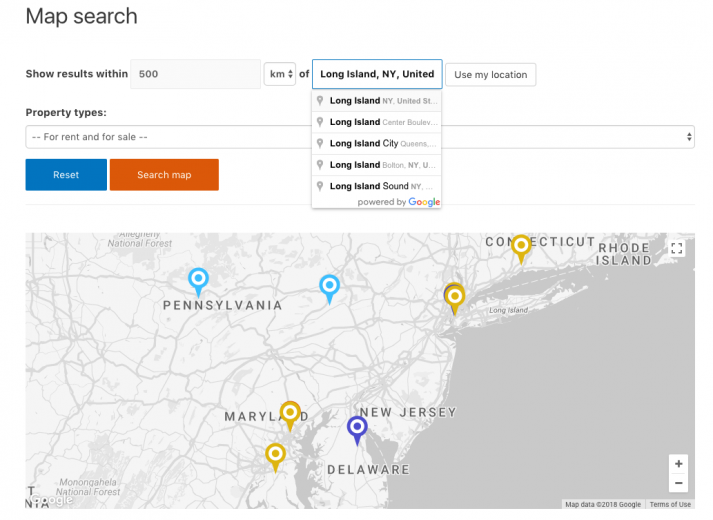Click the light blue pin in eastern Pennsylvania
Image resolution: width=713 pixels, height=520 pixels.
pyautogui.click(x=329, y=289)
